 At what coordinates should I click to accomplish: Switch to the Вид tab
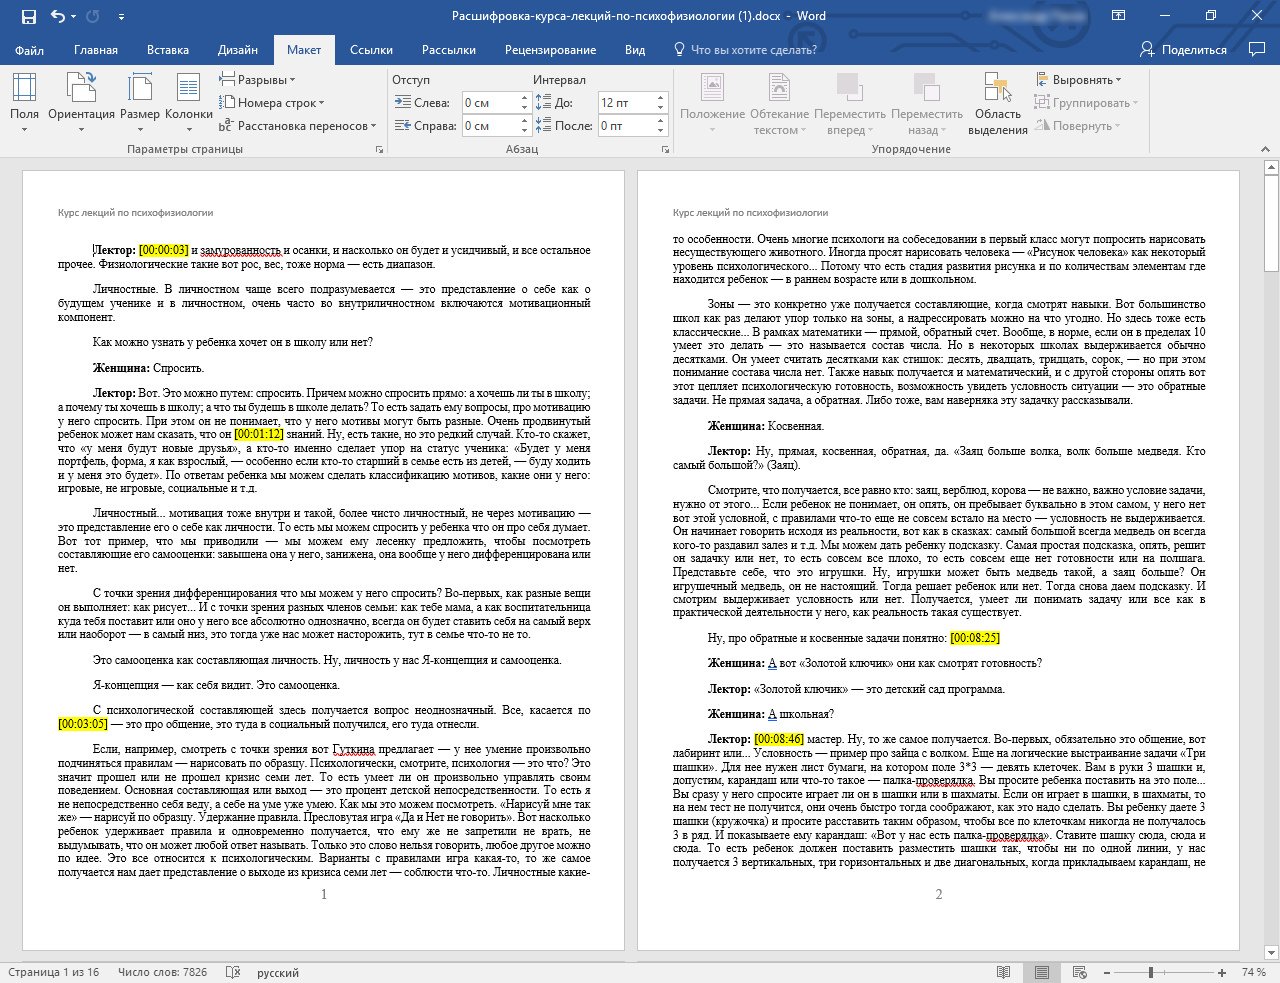(x=635, y=50)
